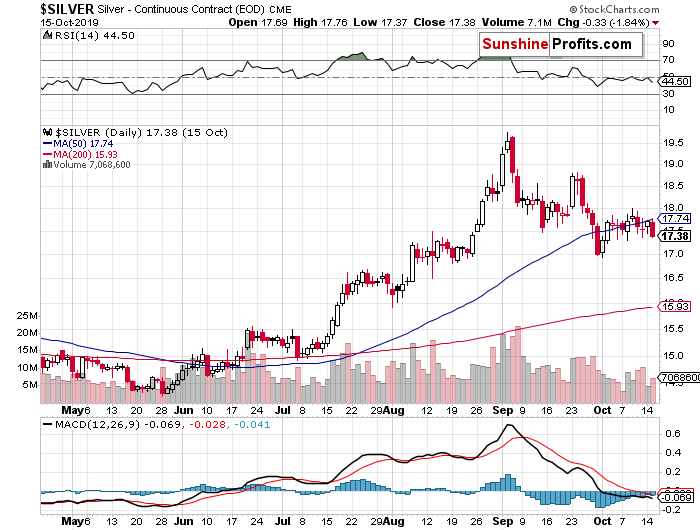Click the Jun label on price chart axis
This screenshot has width=700, height=530.
coord(183,410)
